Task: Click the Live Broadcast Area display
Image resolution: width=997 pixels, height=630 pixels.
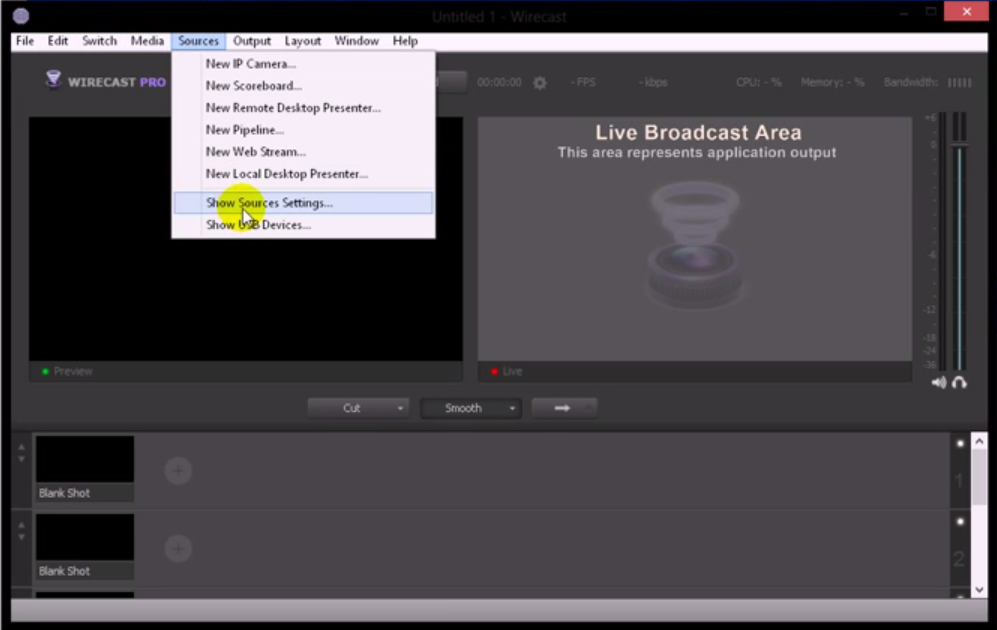Action: click(x=695, y=239)
